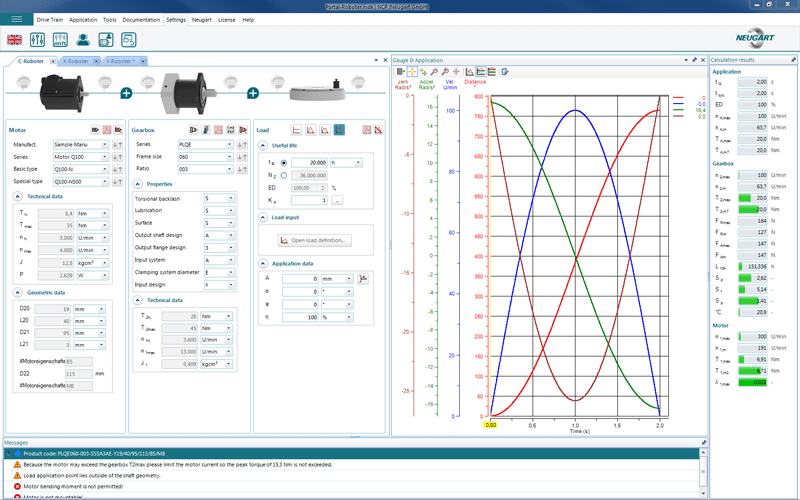The image size is (800, 500).
Task: Pin the Messages panel
Action: [704, 442]
